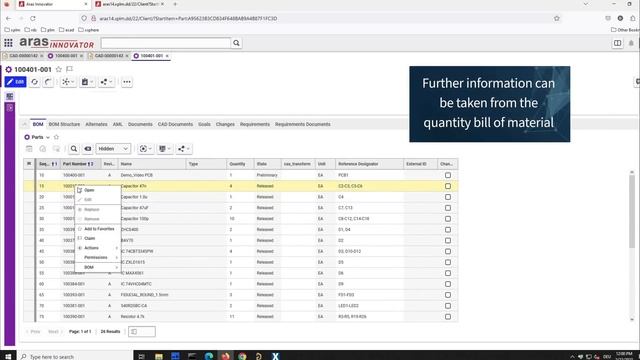Open the Hidden search mode dropdown
Image resolution: width=640 pixels, height=360 pixels.
(x=113, y=149)
